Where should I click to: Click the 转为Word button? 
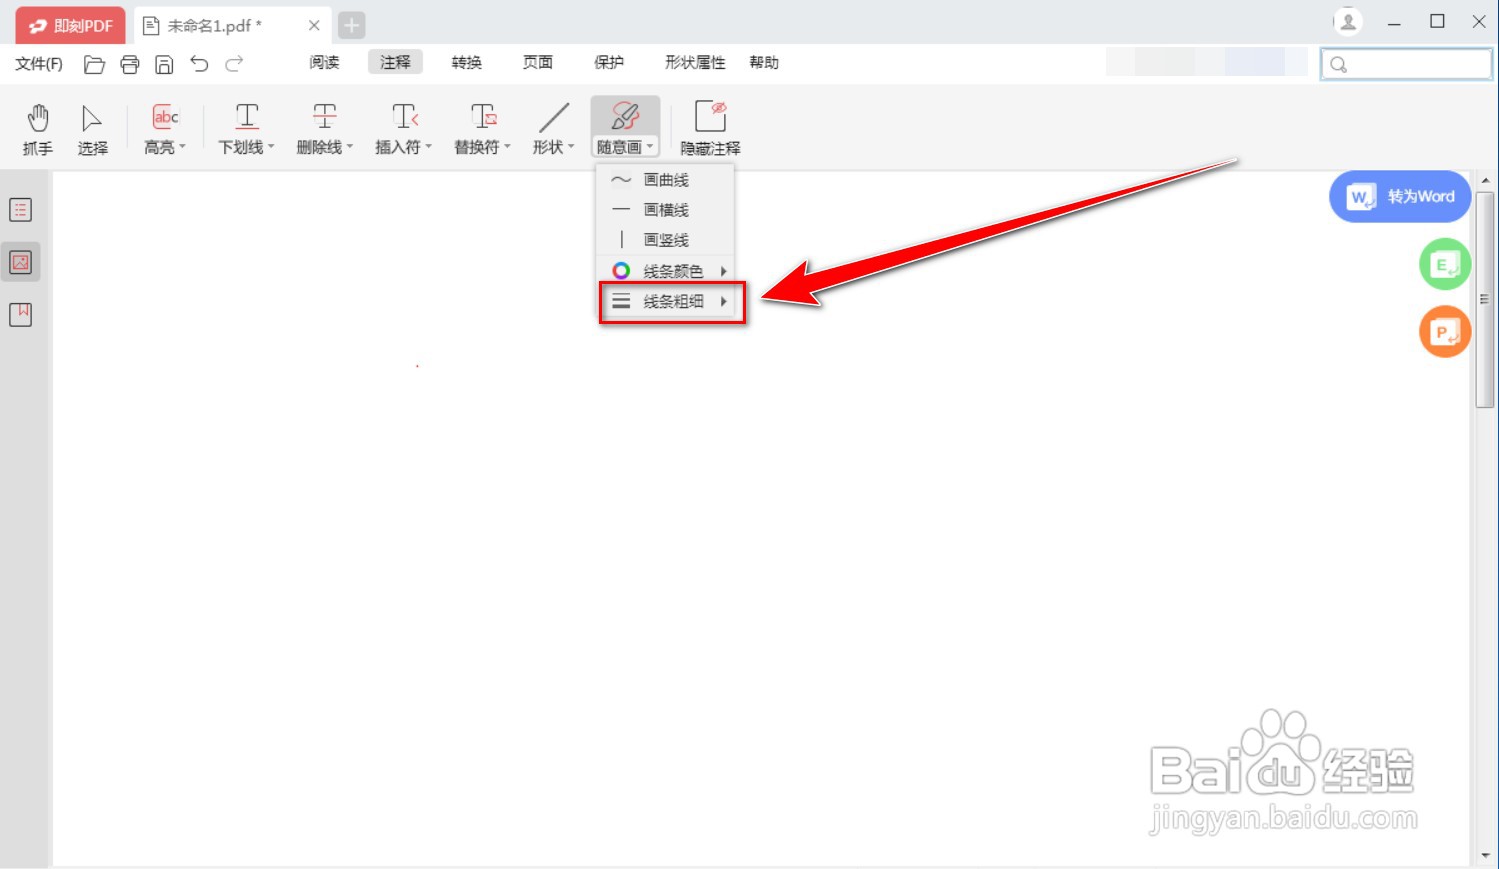1400,196
